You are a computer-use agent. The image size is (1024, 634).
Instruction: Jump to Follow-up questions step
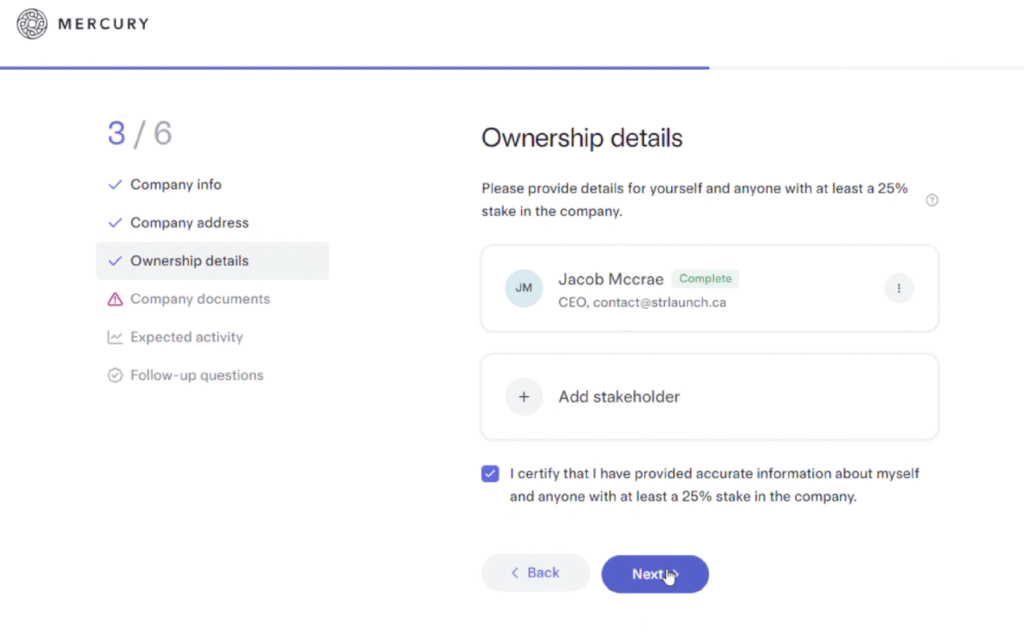197,376
